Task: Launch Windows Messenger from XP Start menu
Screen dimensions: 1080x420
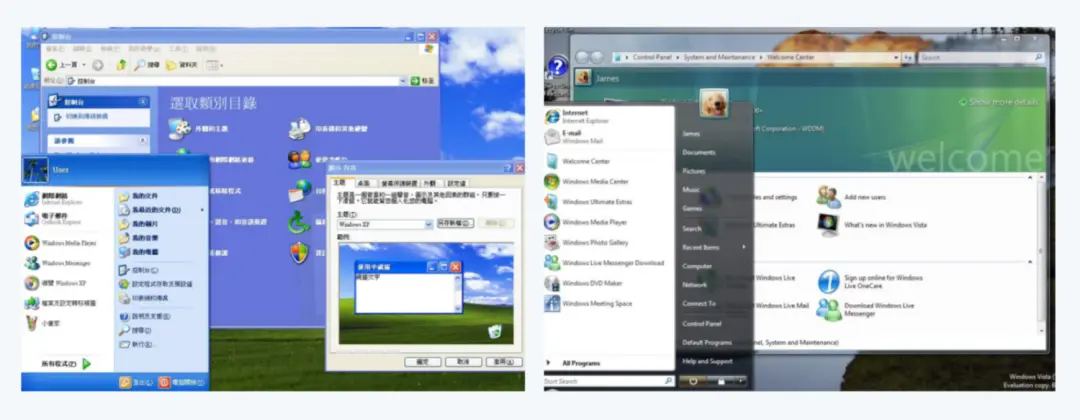Action: coord(59,263)
